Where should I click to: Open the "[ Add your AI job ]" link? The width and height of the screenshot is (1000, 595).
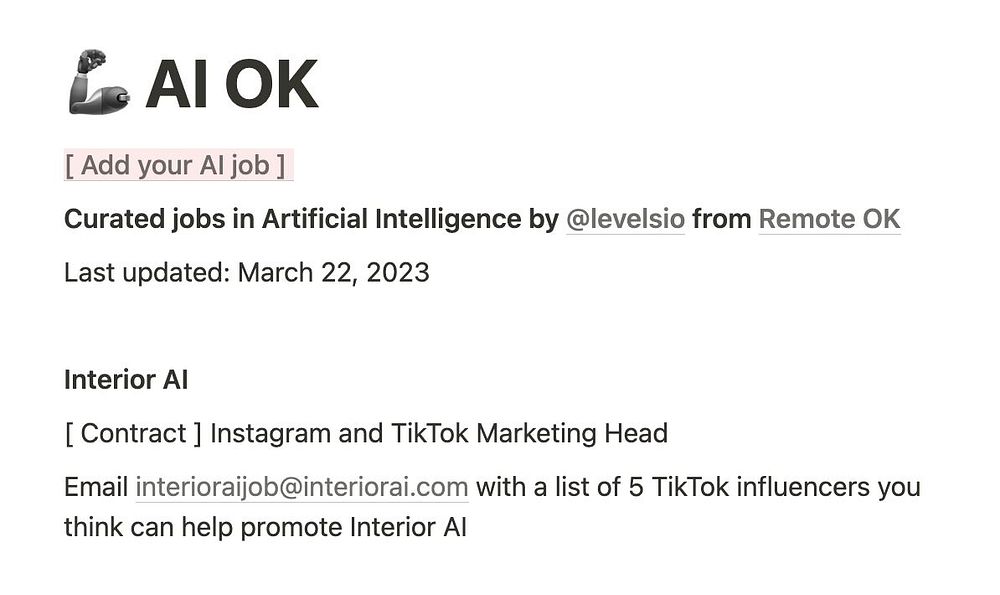[x=175, y=165]
